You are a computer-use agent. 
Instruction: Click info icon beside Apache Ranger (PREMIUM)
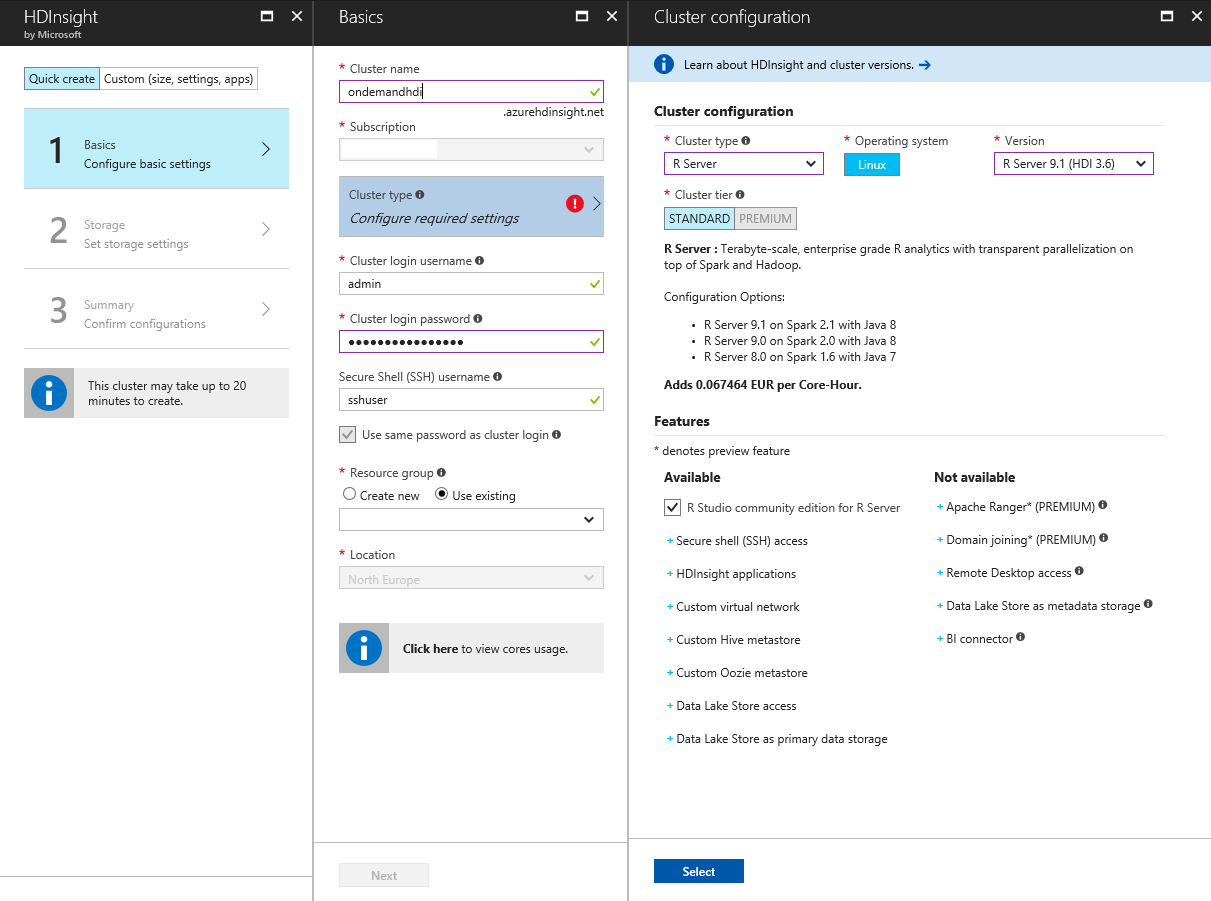[1103, 506]
